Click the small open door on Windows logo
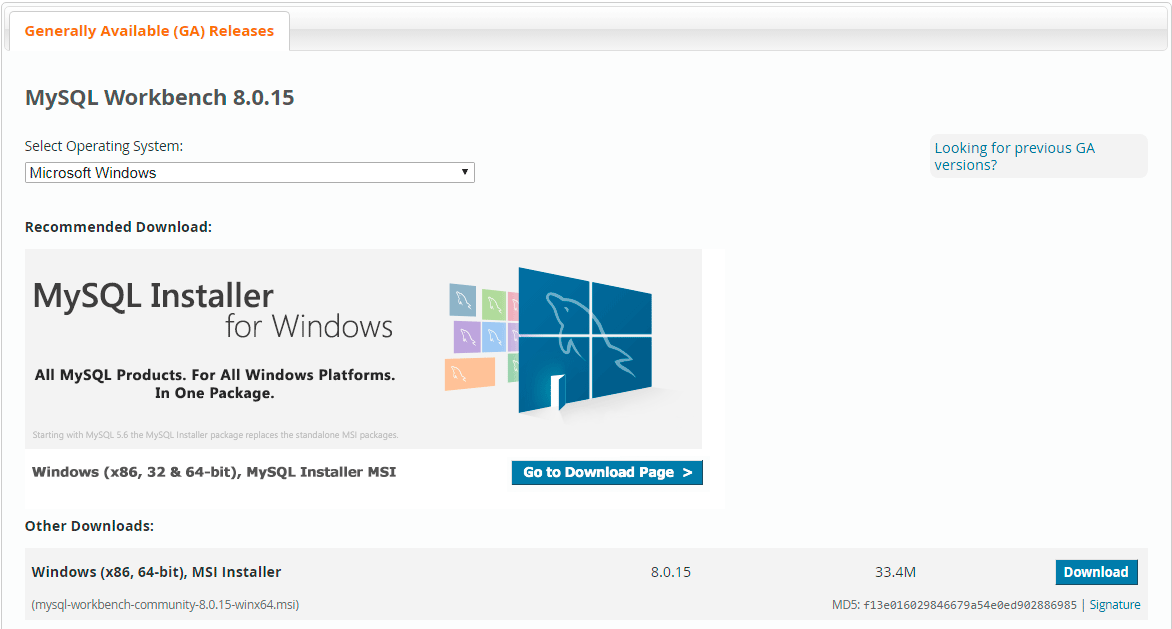 558,392
